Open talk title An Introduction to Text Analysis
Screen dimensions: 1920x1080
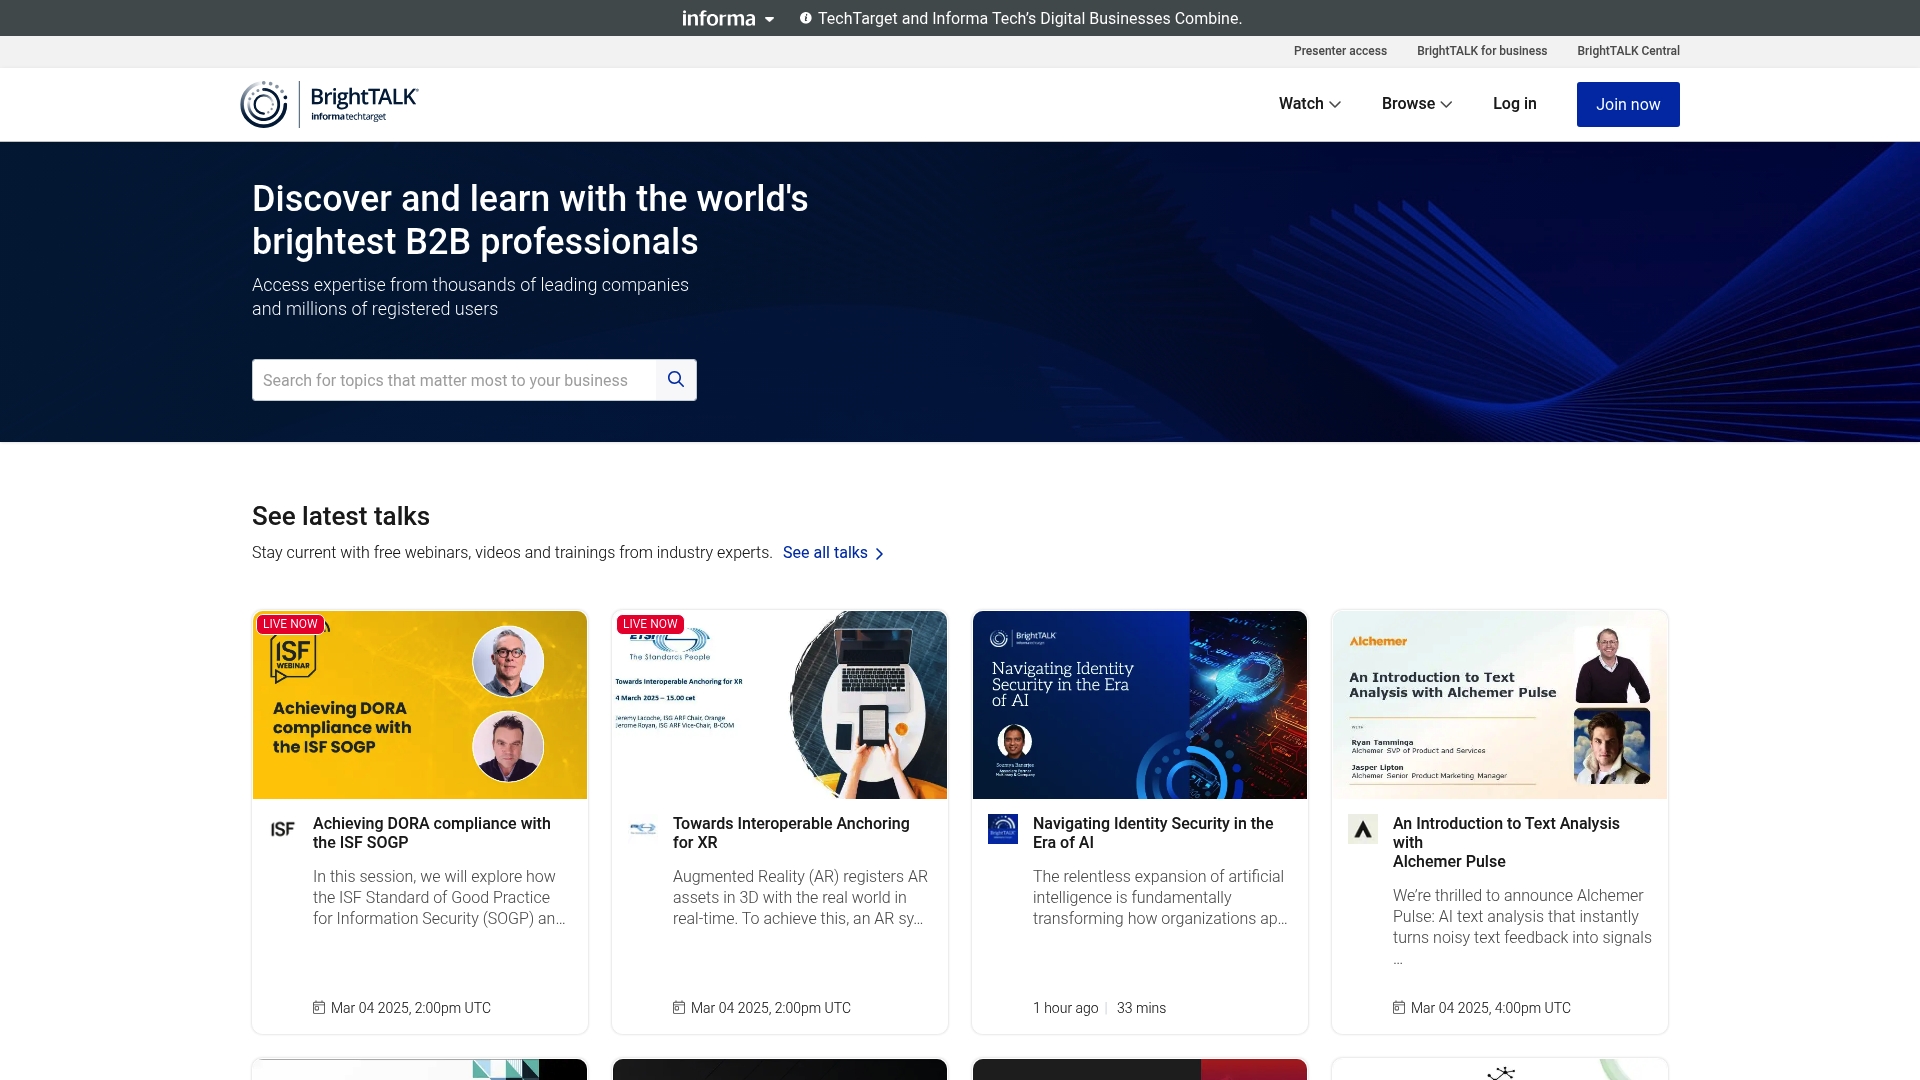[x=1506, y=842]
